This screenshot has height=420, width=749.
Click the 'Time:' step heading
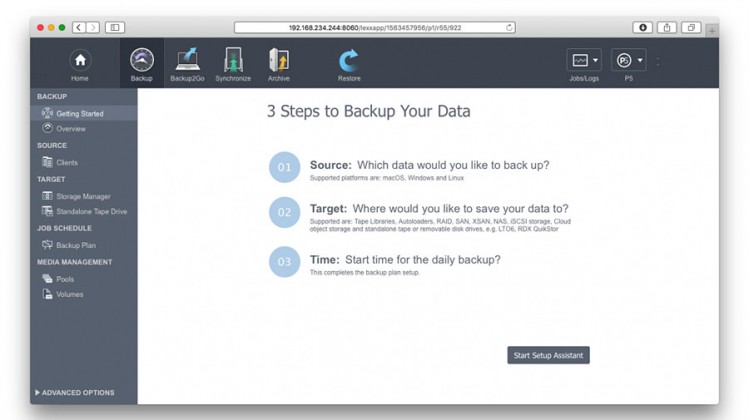(324, 259)
